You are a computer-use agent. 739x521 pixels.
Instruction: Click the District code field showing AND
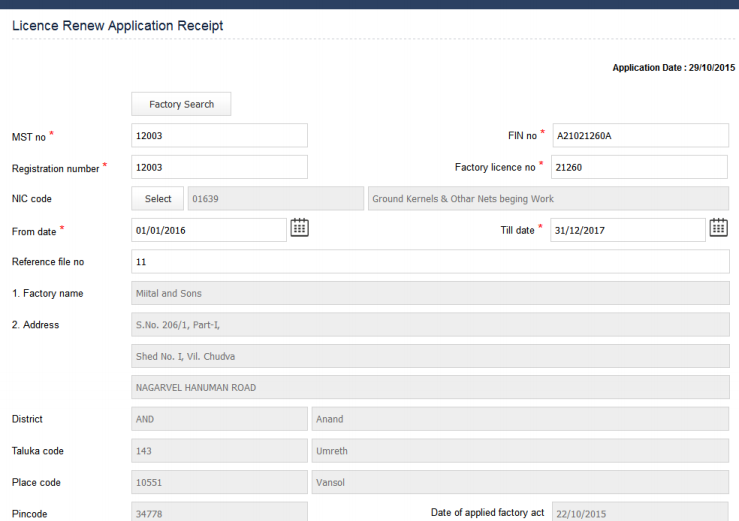[x=219, y=419]
